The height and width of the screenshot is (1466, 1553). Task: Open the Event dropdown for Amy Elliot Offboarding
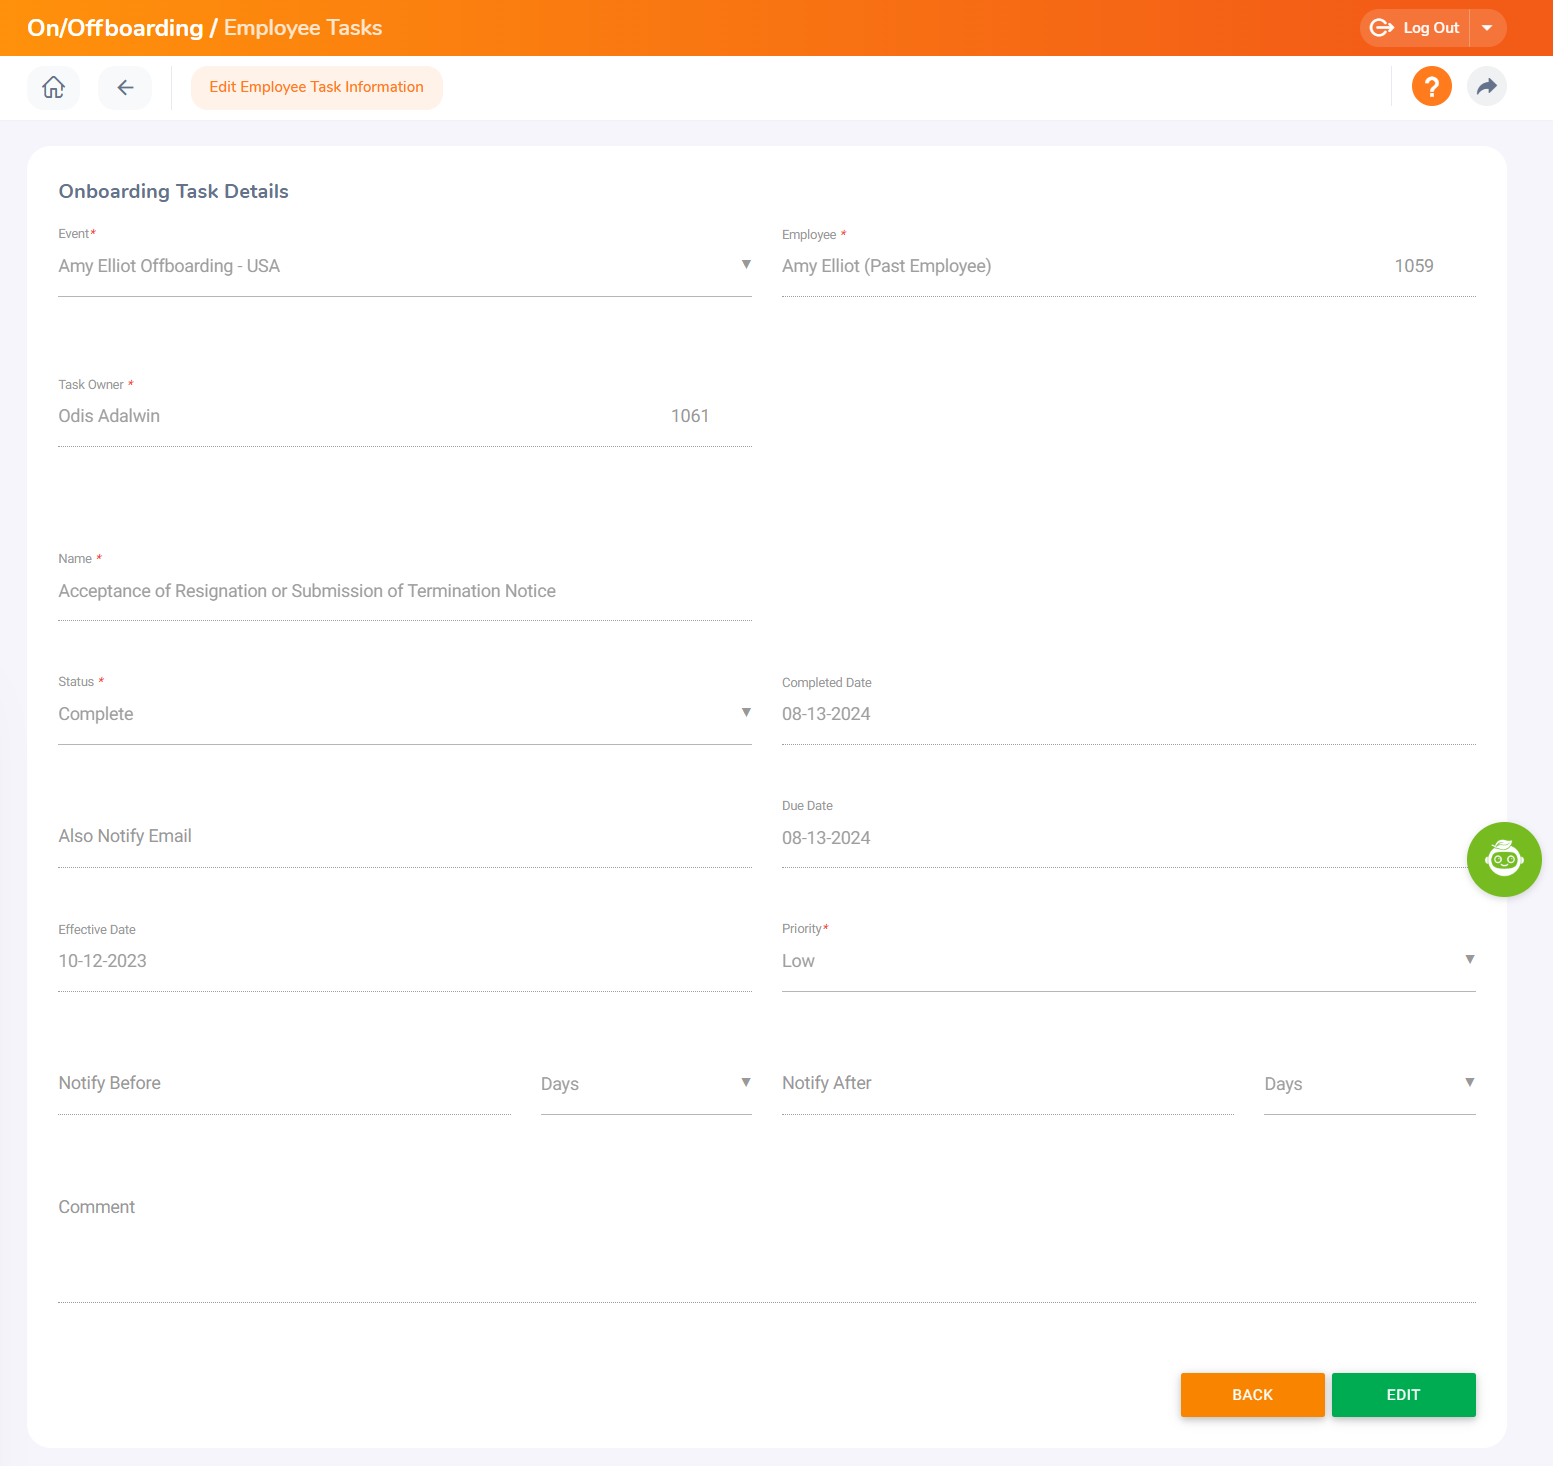coord(746,264)
